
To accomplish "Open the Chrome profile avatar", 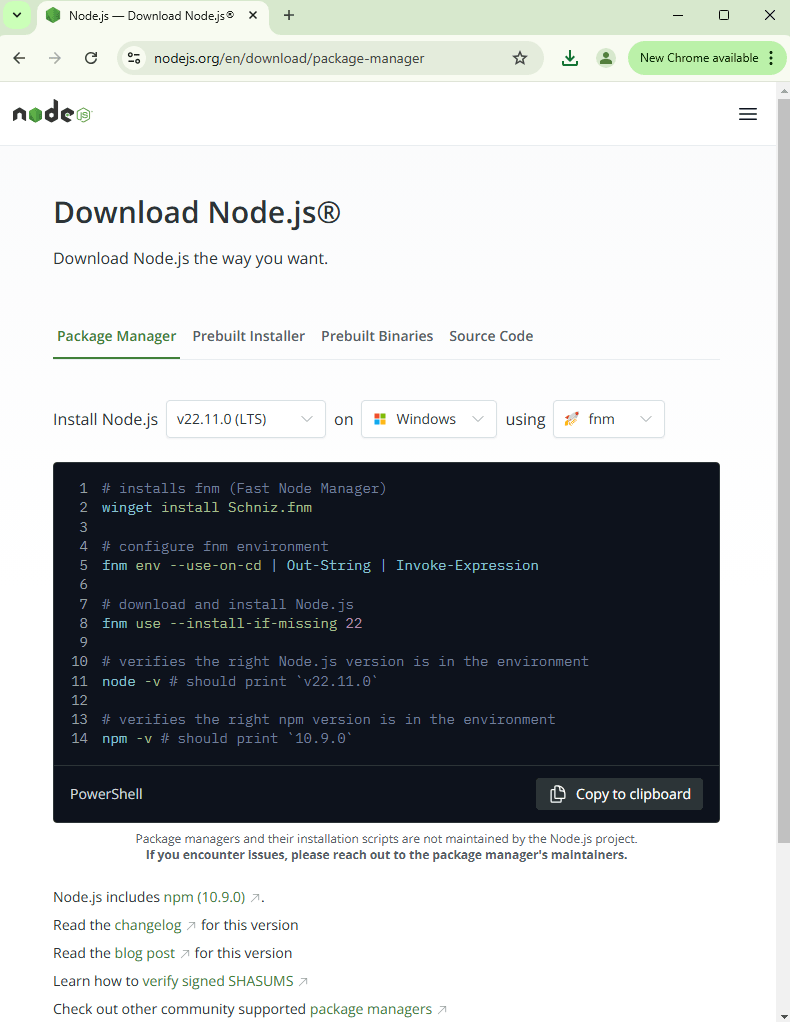I will tap(606, 58).
